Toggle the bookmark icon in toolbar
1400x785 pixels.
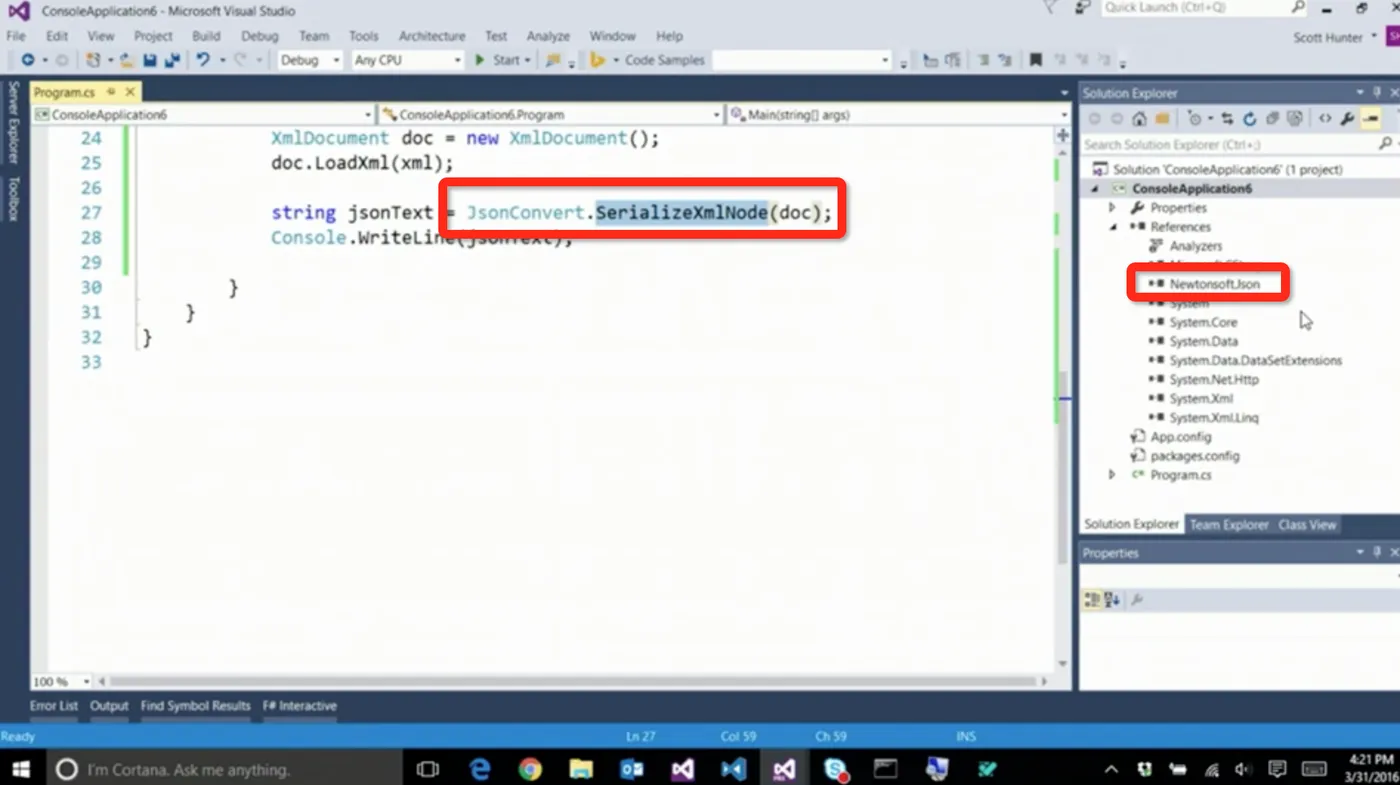tap(1036, 60)
